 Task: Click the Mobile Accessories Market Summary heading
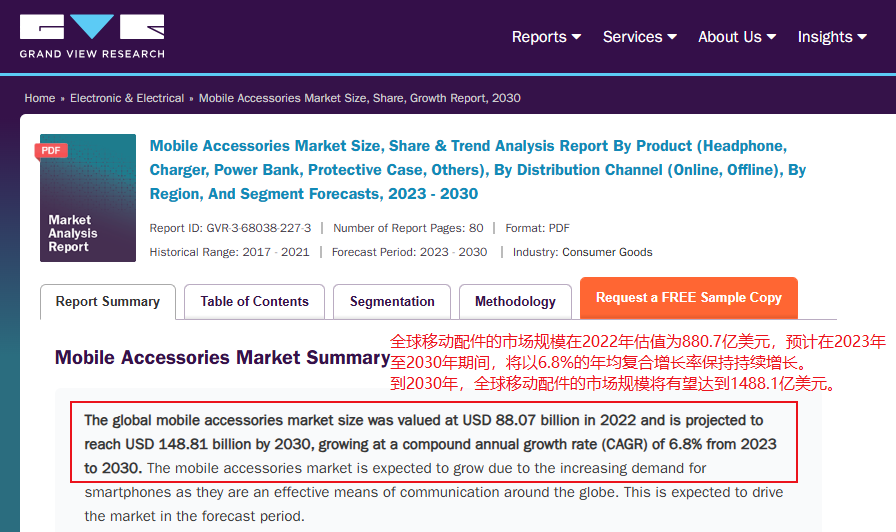222,358
